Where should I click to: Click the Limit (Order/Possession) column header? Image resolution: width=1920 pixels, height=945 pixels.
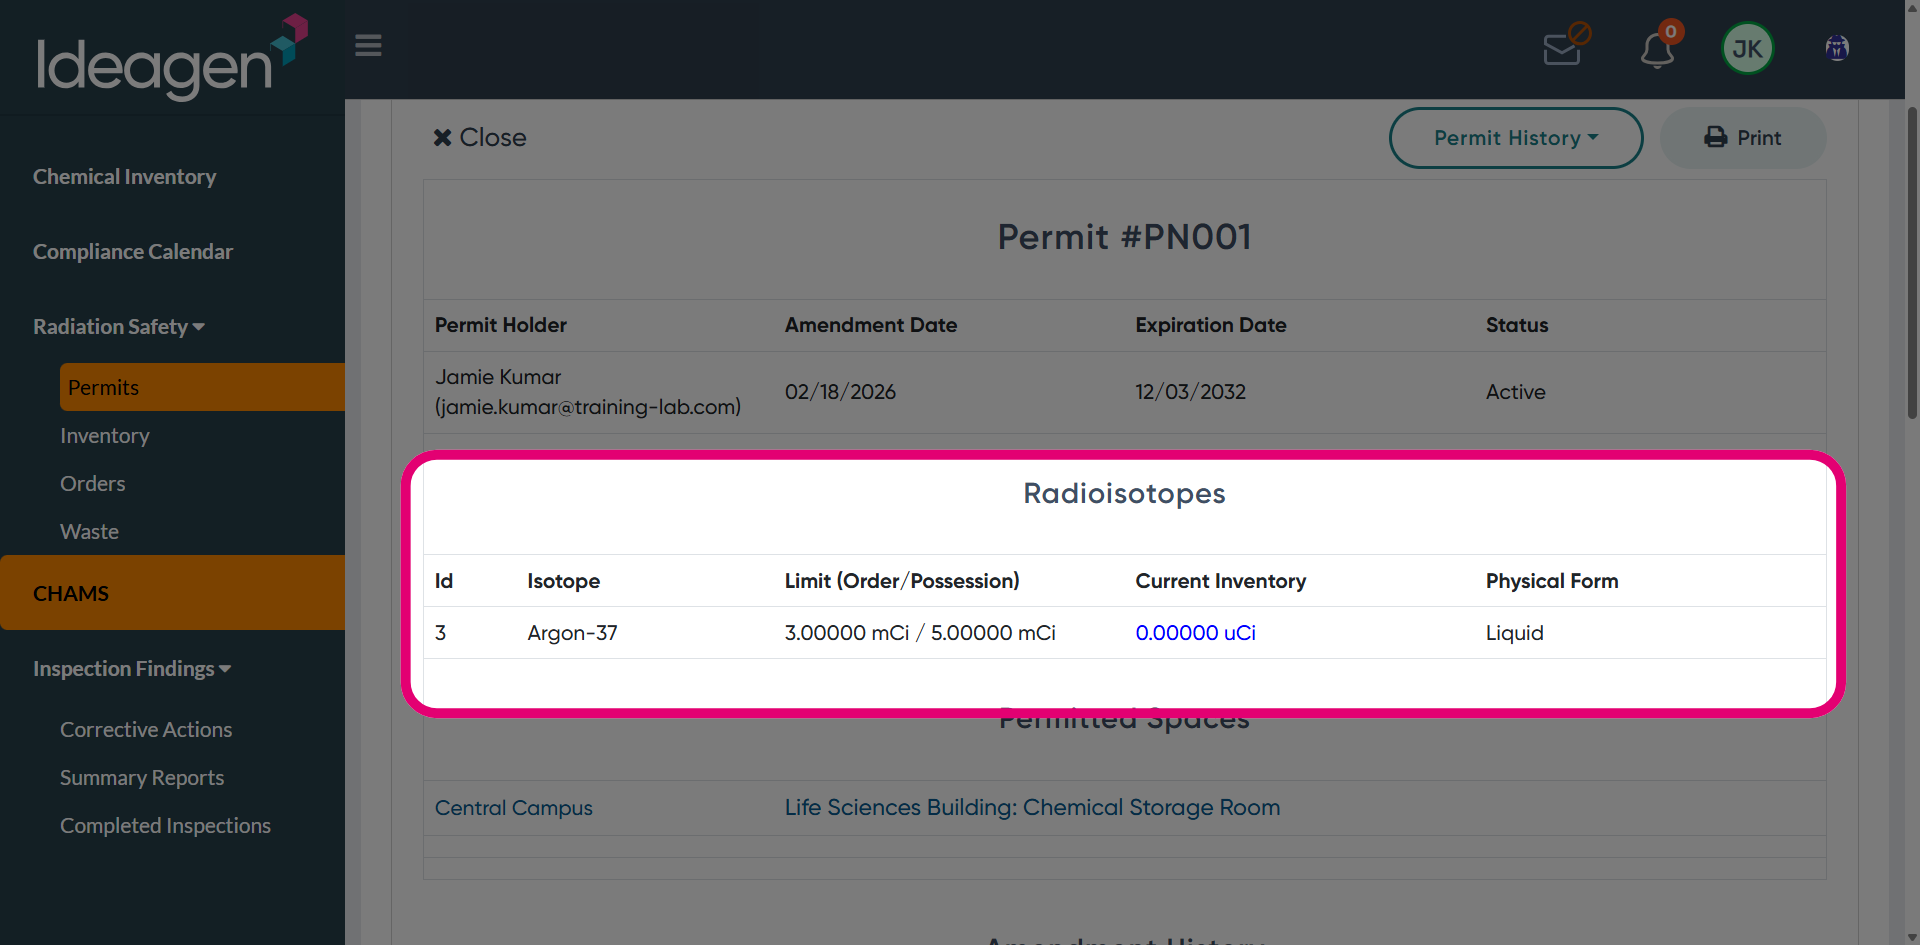pos(902,581)
